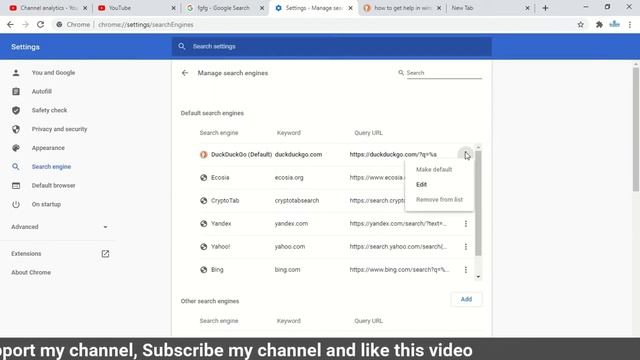Select Search engine in sidebar
Viewport: 640px width, 360px height.
(x=51, y=167)
